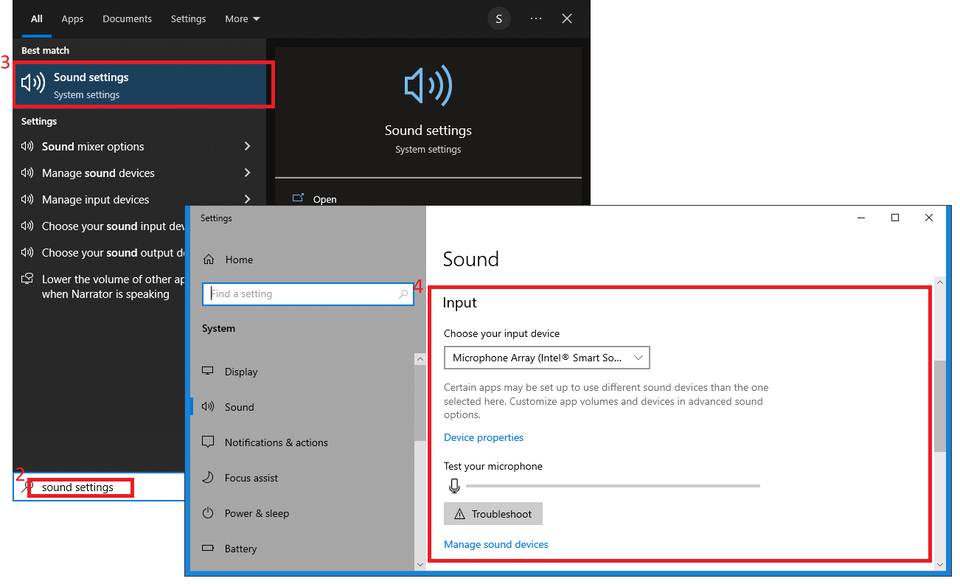The width and height of the screenshot is (960, 584).
Task: Expand Sound mixer options arrow
Action: [247, 147]
